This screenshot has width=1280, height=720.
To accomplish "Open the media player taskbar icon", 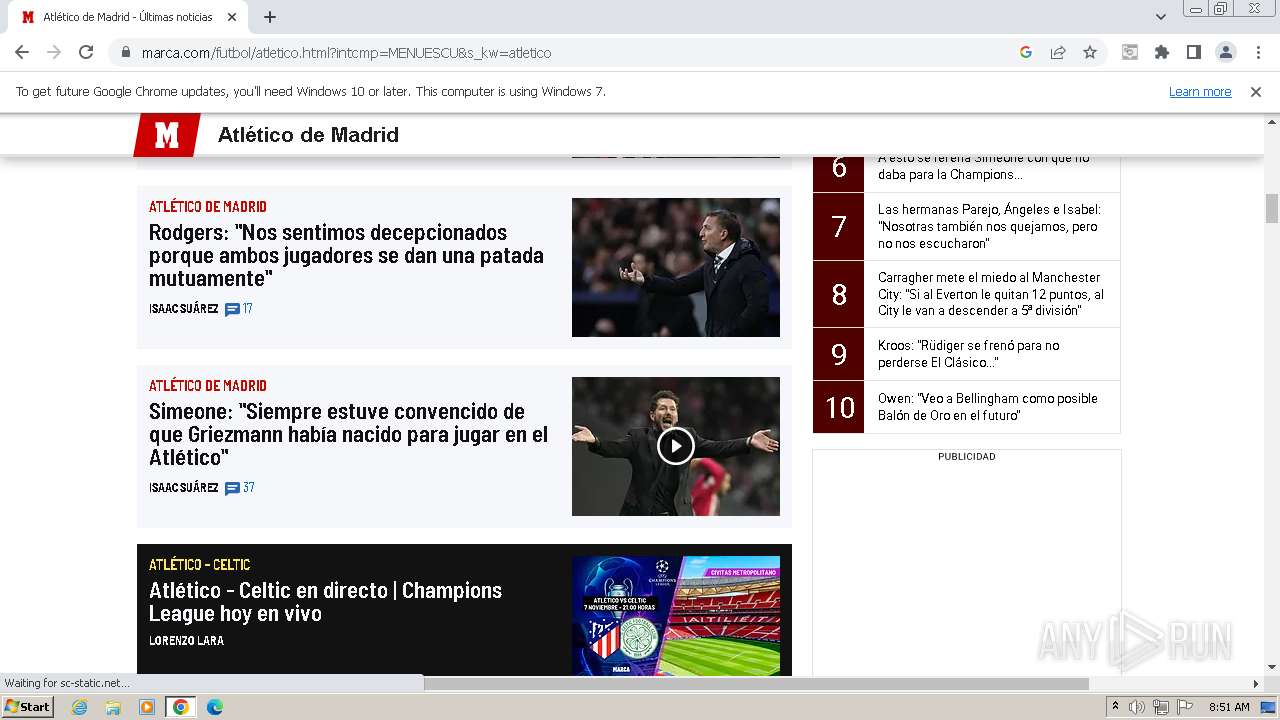I will (147, 707).
